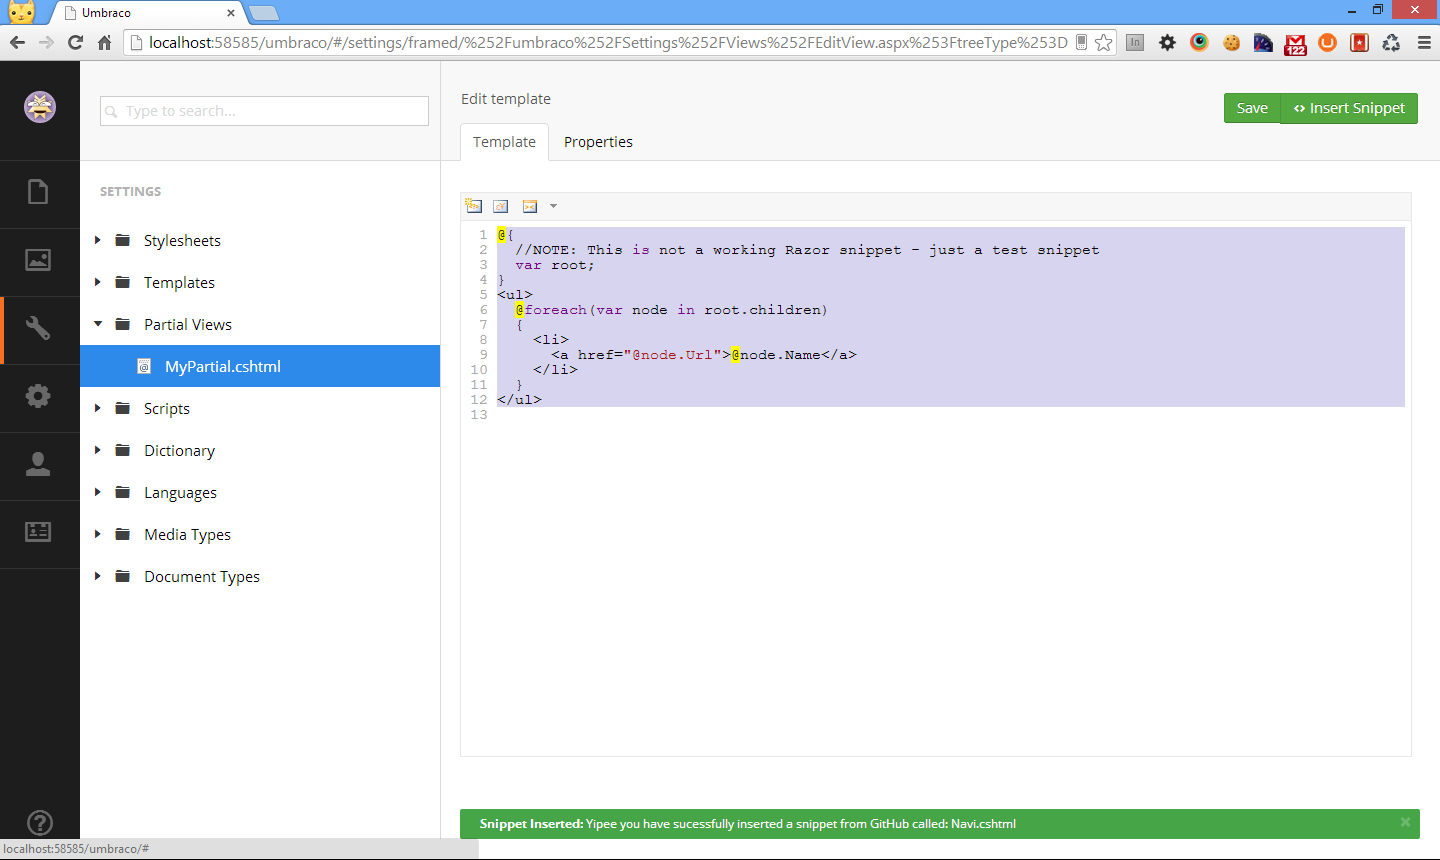Click the recycle arrows extension icon
Image resolution: width=1440 pixels, height=860 pixels.
[1391, 42]
